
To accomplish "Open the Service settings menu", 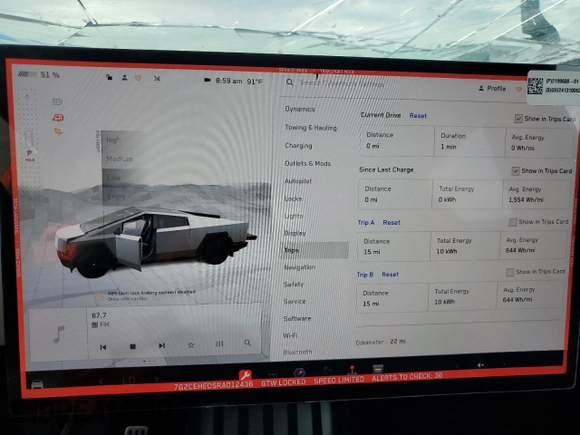I will [295, 301].
